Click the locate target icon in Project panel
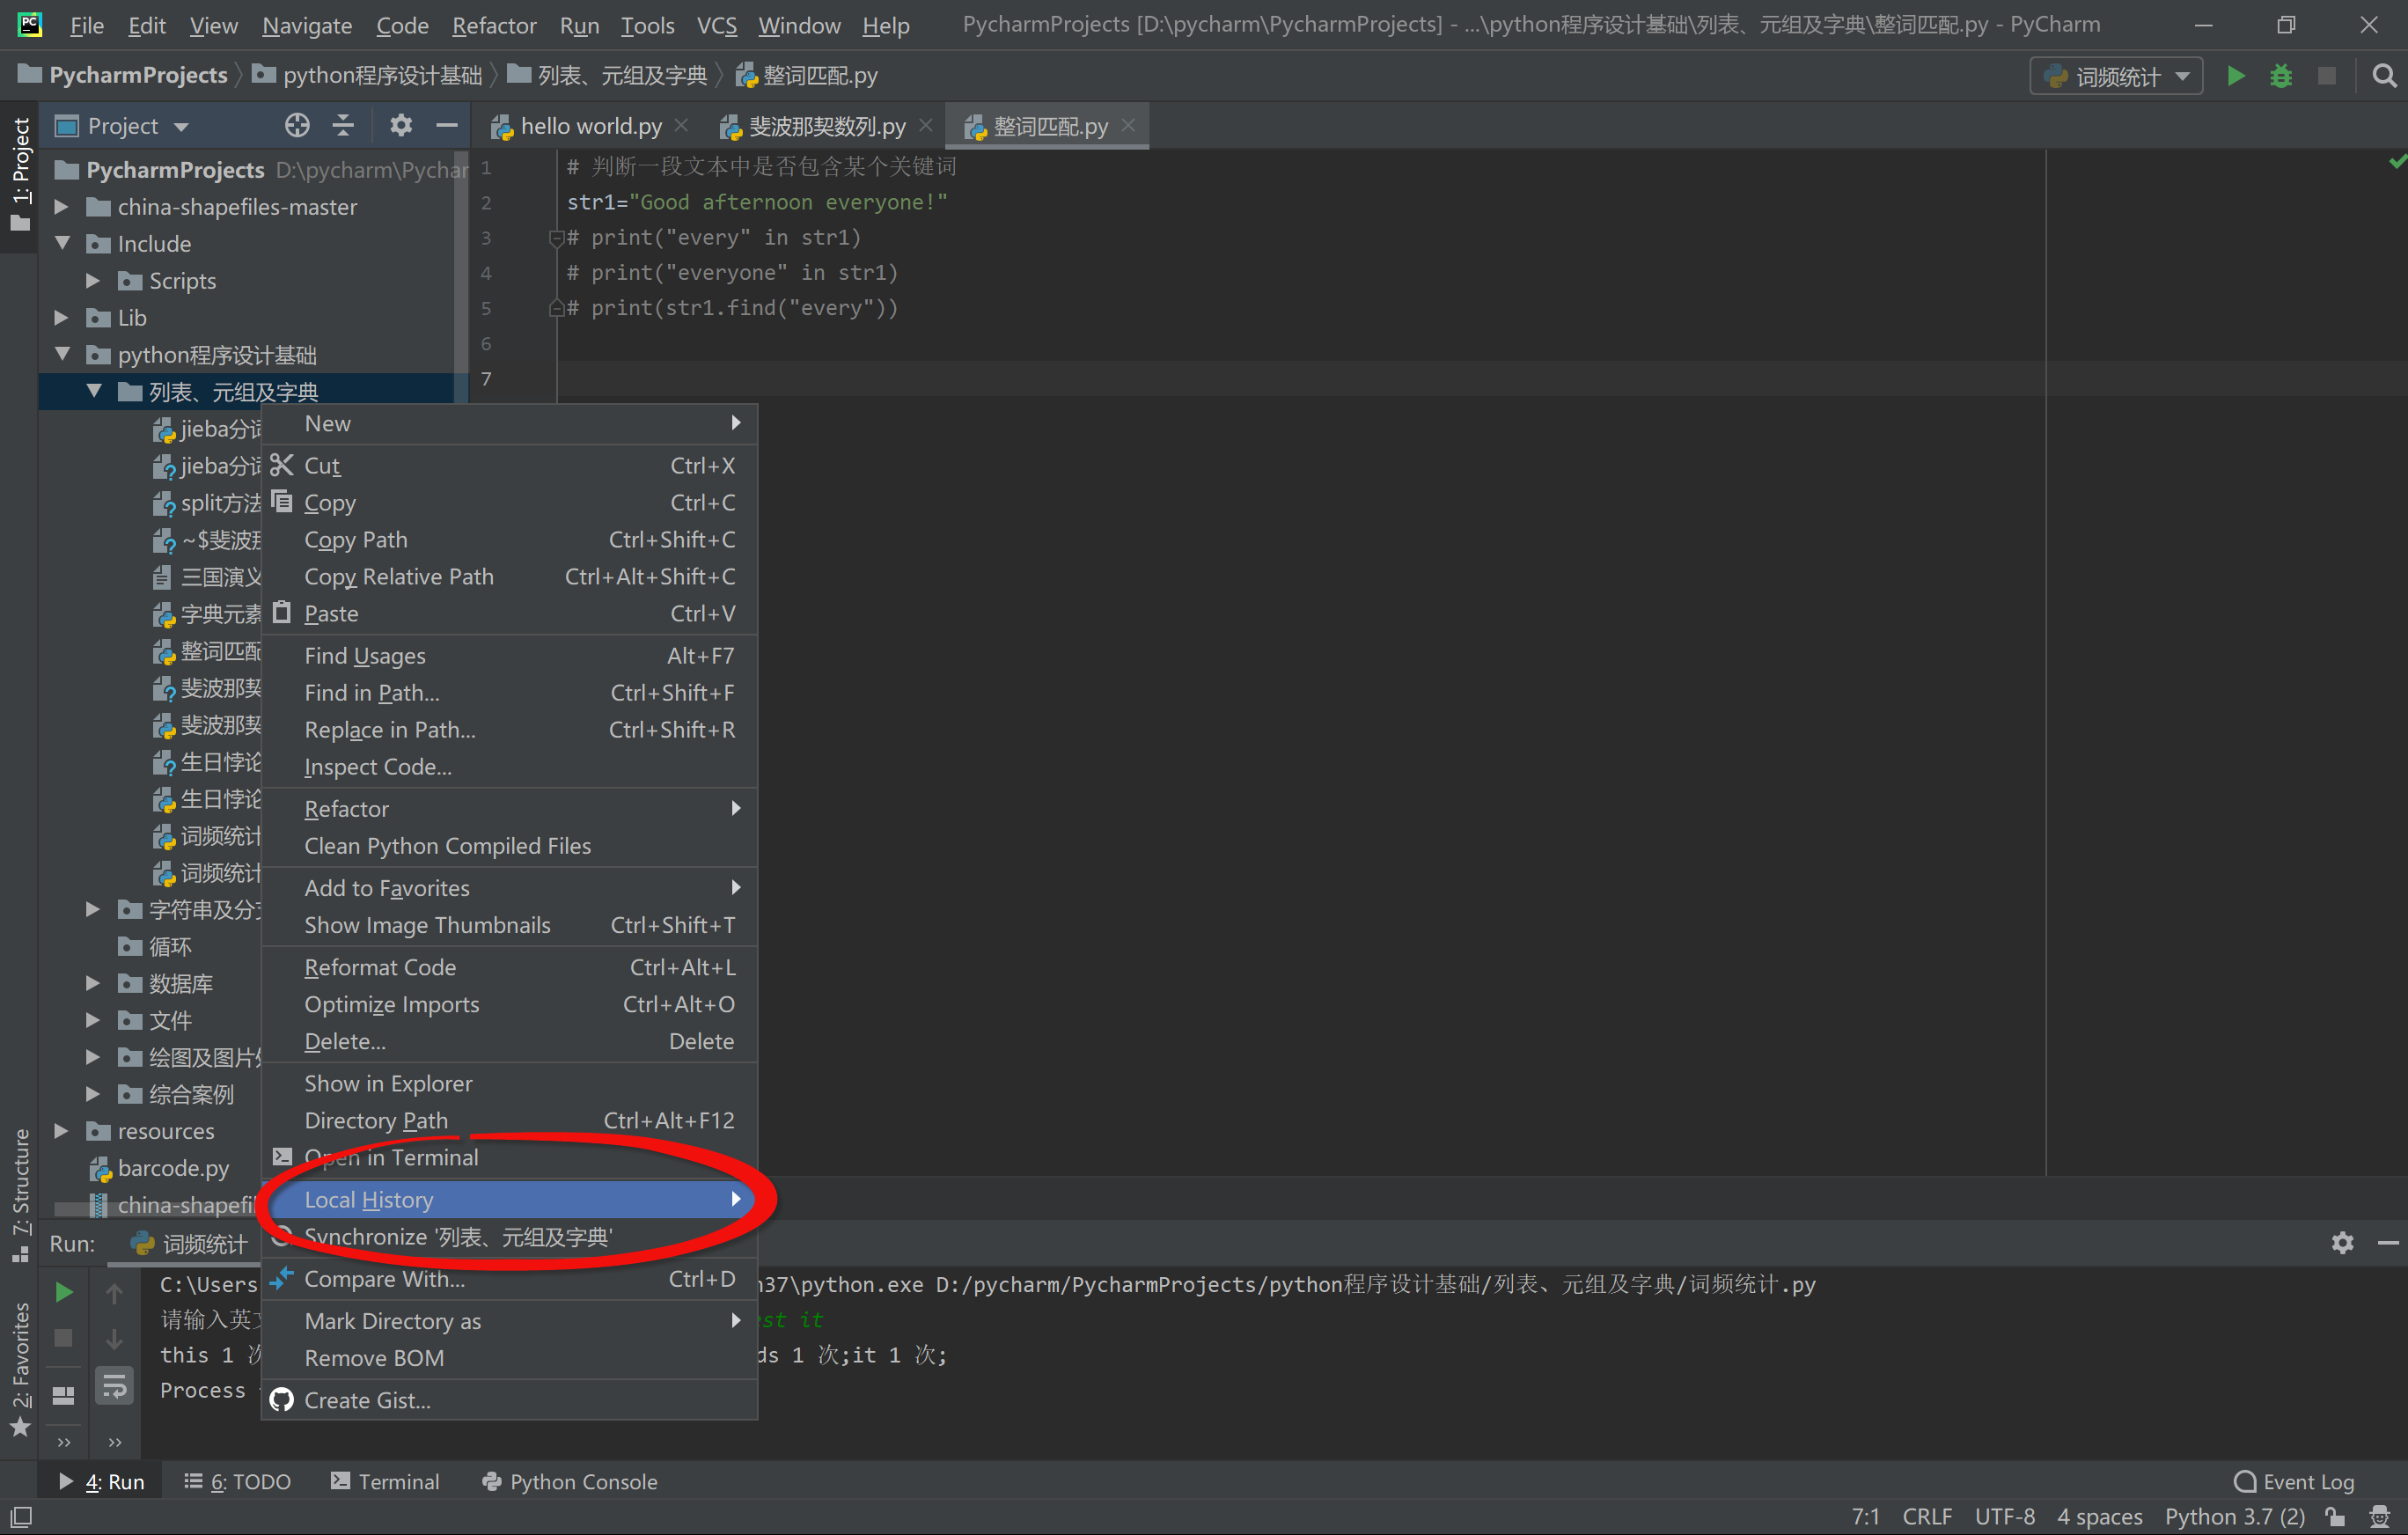2408x1535 pixels. click(x=297, y=126)
